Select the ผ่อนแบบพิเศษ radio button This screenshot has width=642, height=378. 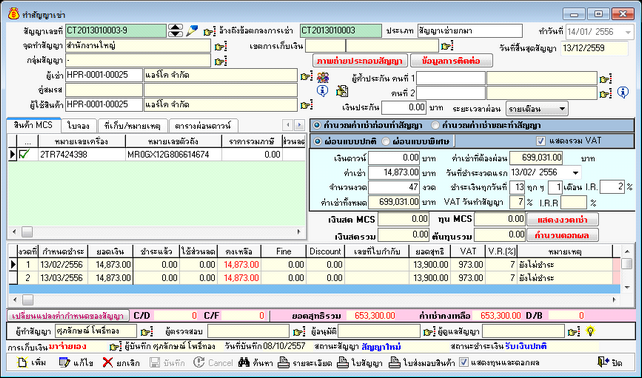pyautogui.click(x=386, y=141)
